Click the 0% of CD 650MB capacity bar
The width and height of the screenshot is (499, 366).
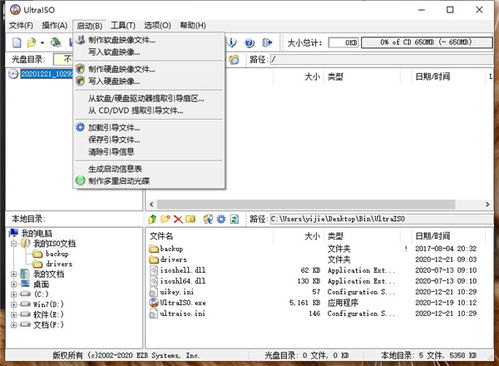point(426,42)
